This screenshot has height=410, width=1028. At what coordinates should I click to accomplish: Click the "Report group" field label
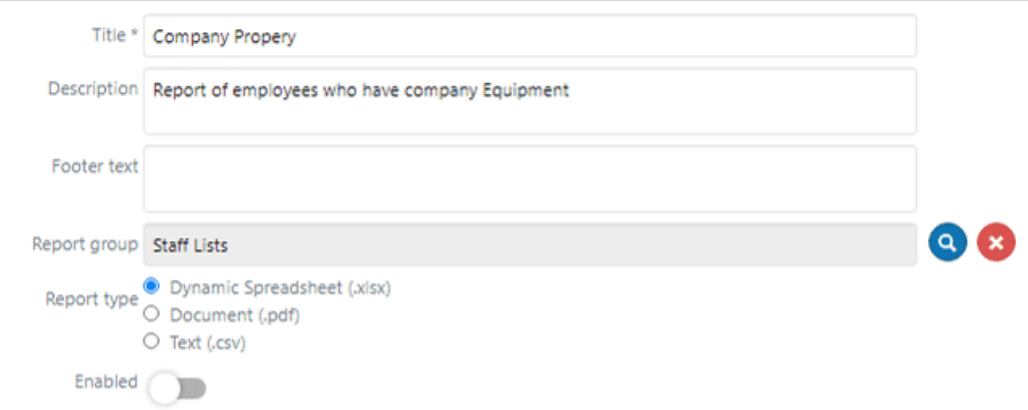85,245
